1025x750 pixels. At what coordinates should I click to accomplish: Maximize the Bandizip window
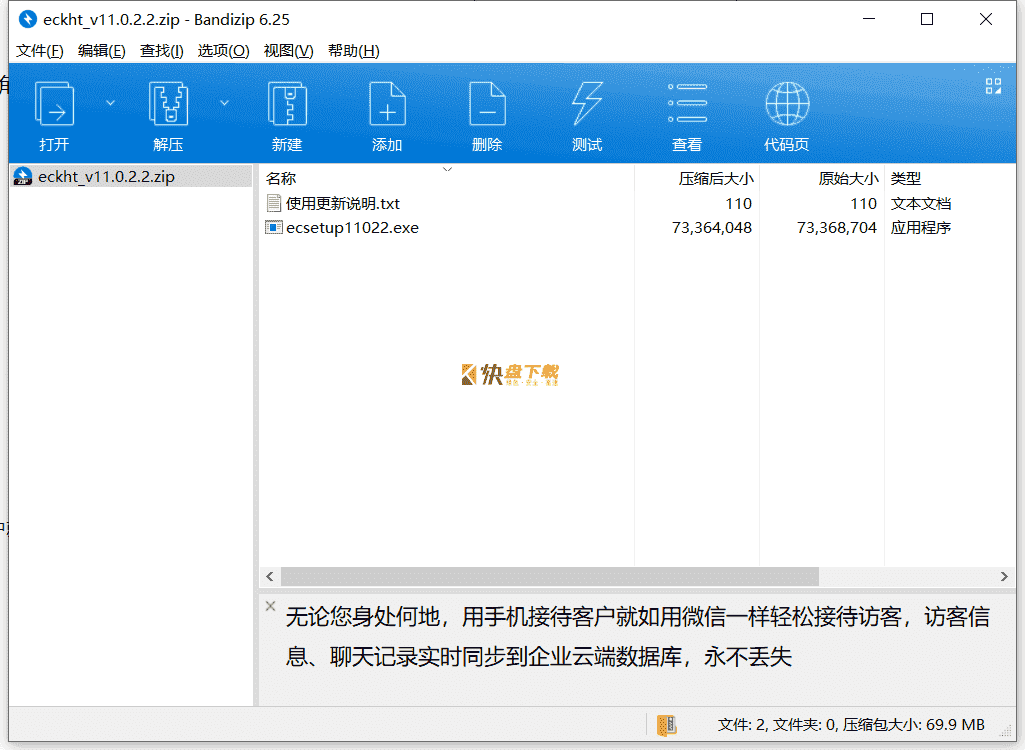[x=927, y=20]
